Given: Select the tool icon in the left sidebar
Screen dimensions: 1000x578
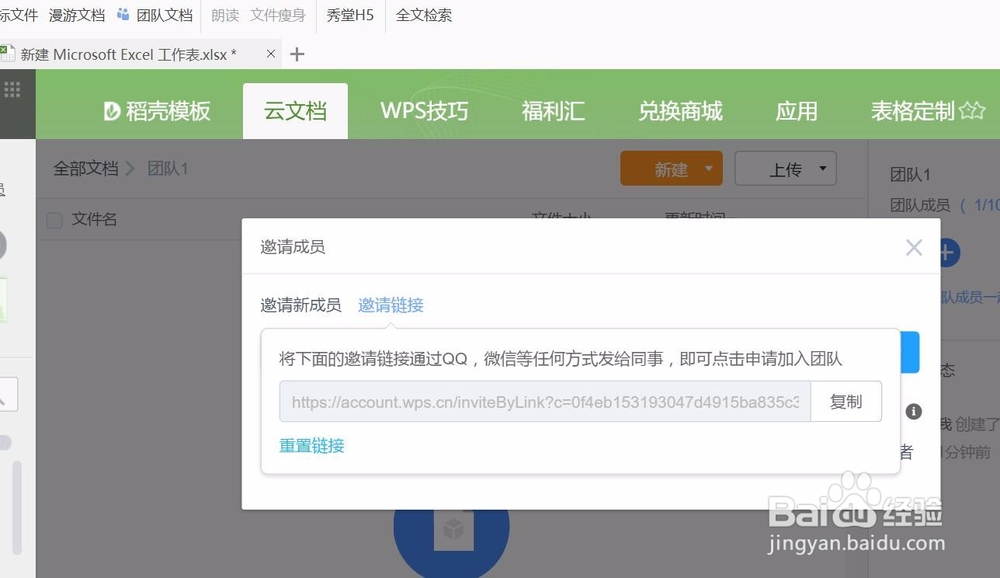Looking at the screenshot, I should point(7,393).
